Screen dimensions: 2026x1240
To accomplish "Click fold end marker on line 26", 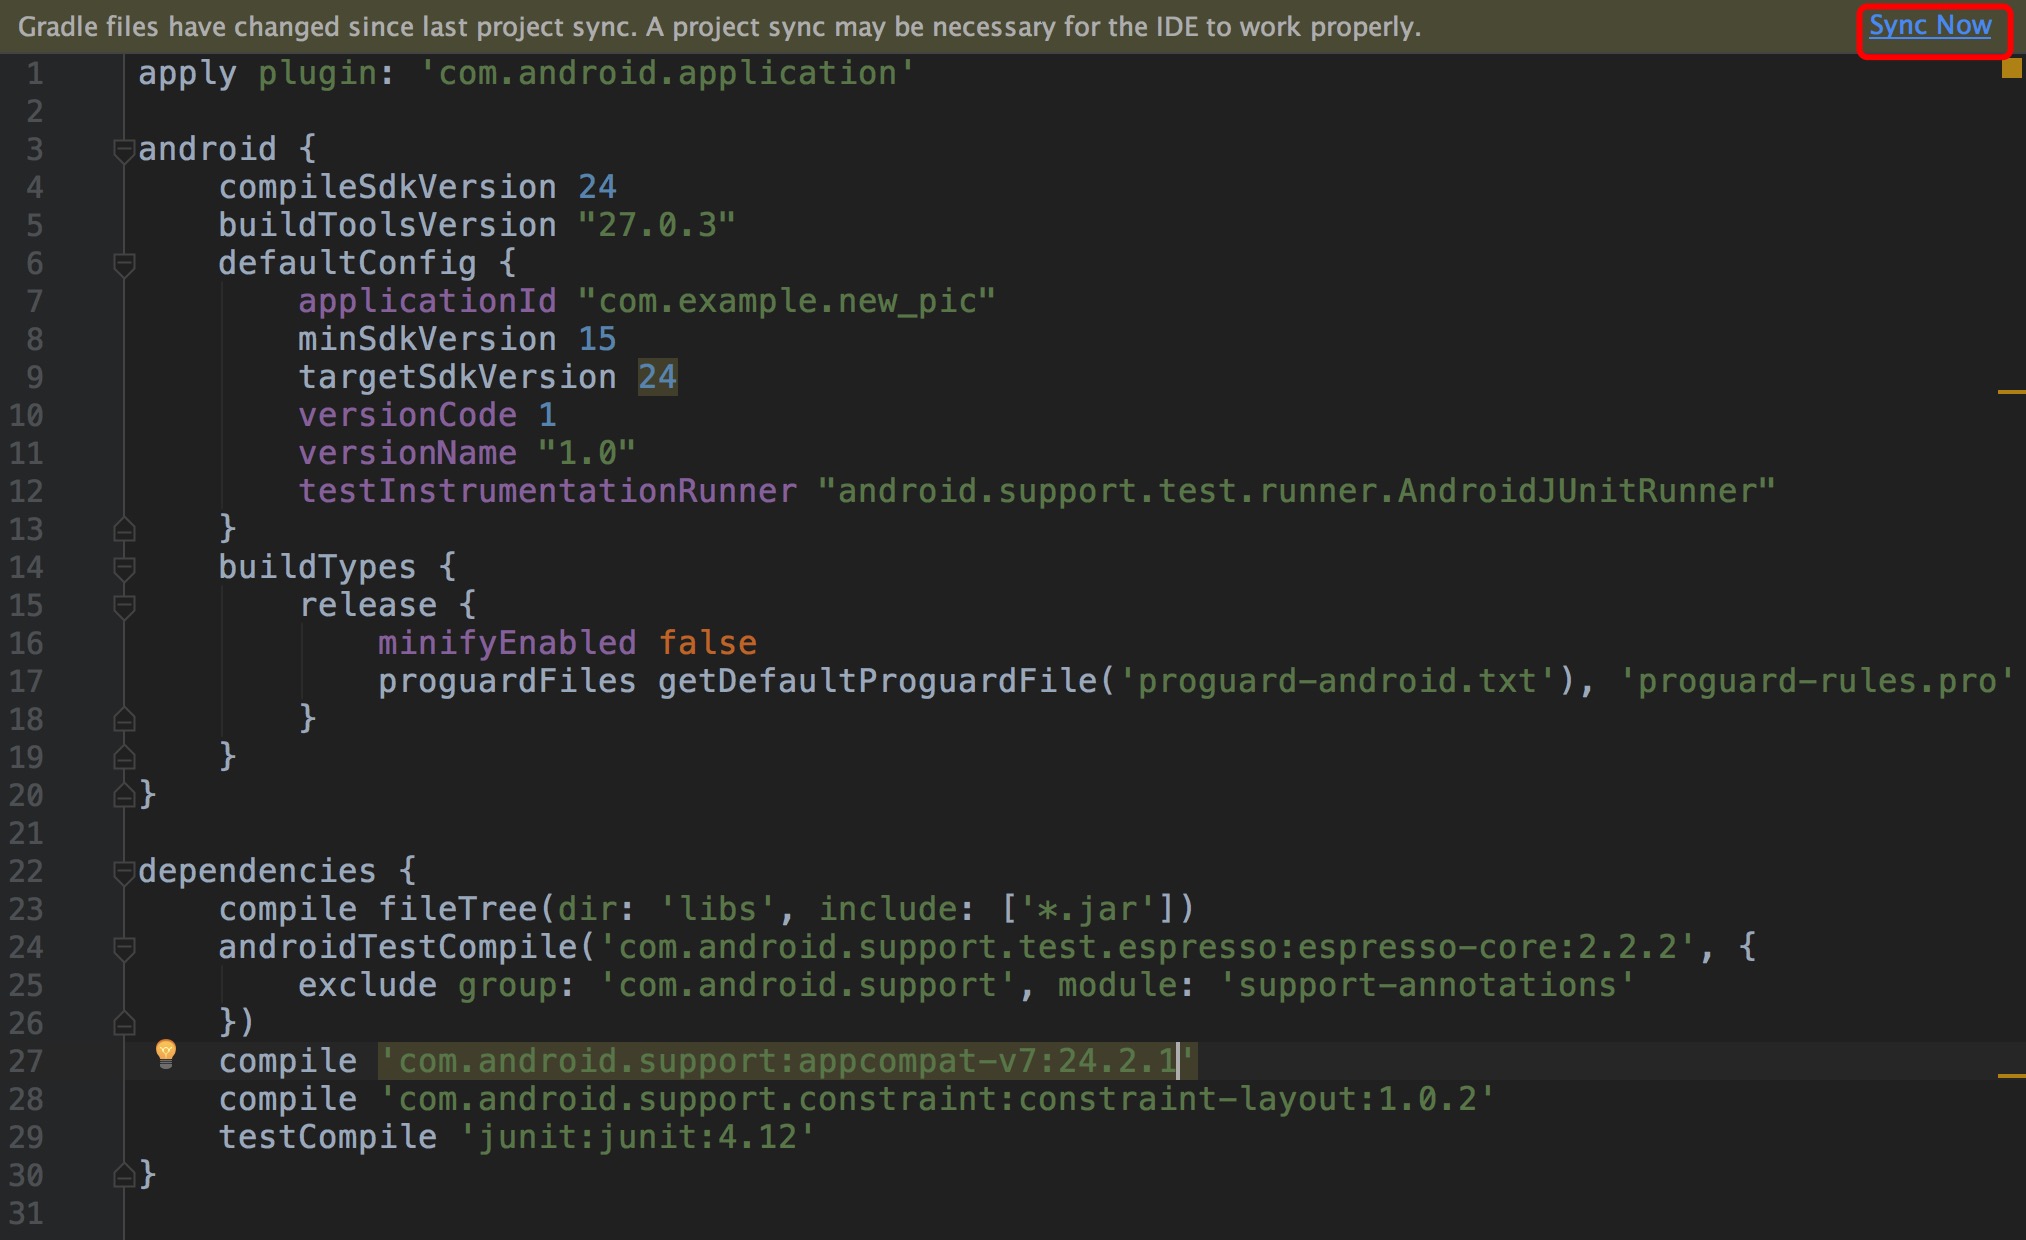I will tap(124, 1023).
